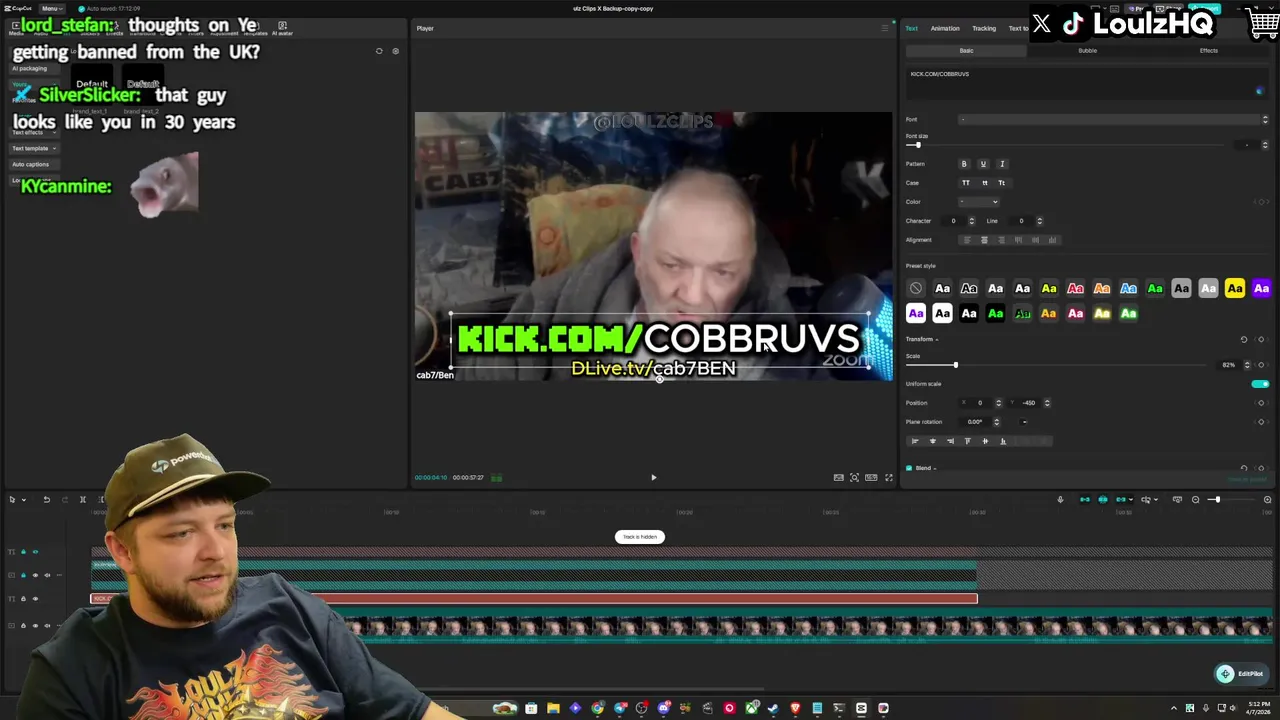Align layer to left edge of canvas
The image size is (1280, 720).
point(914,441)
